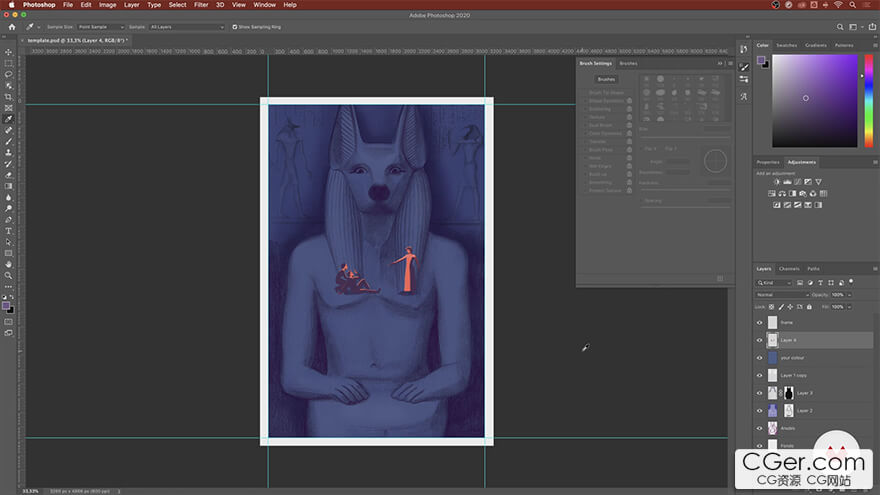Switch to the Gradients tab
880x495 pixels.
[815, 45]
